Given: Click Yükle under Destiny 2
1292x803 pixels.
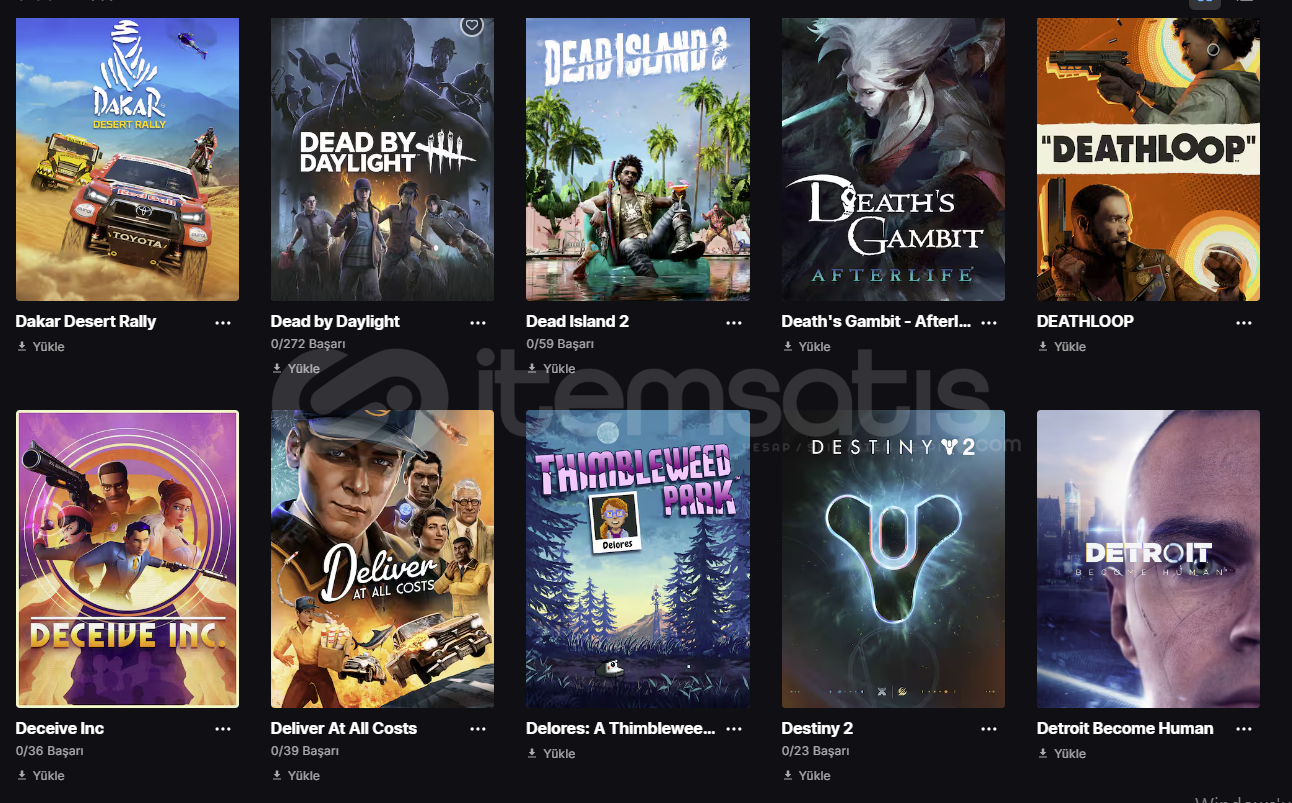Looking at the screenshot, I should pos(807,776).
